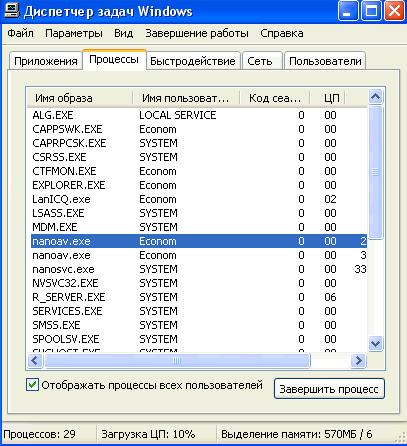
Task: Click the vertical scrollbar thumb
Action: [376, 172]
